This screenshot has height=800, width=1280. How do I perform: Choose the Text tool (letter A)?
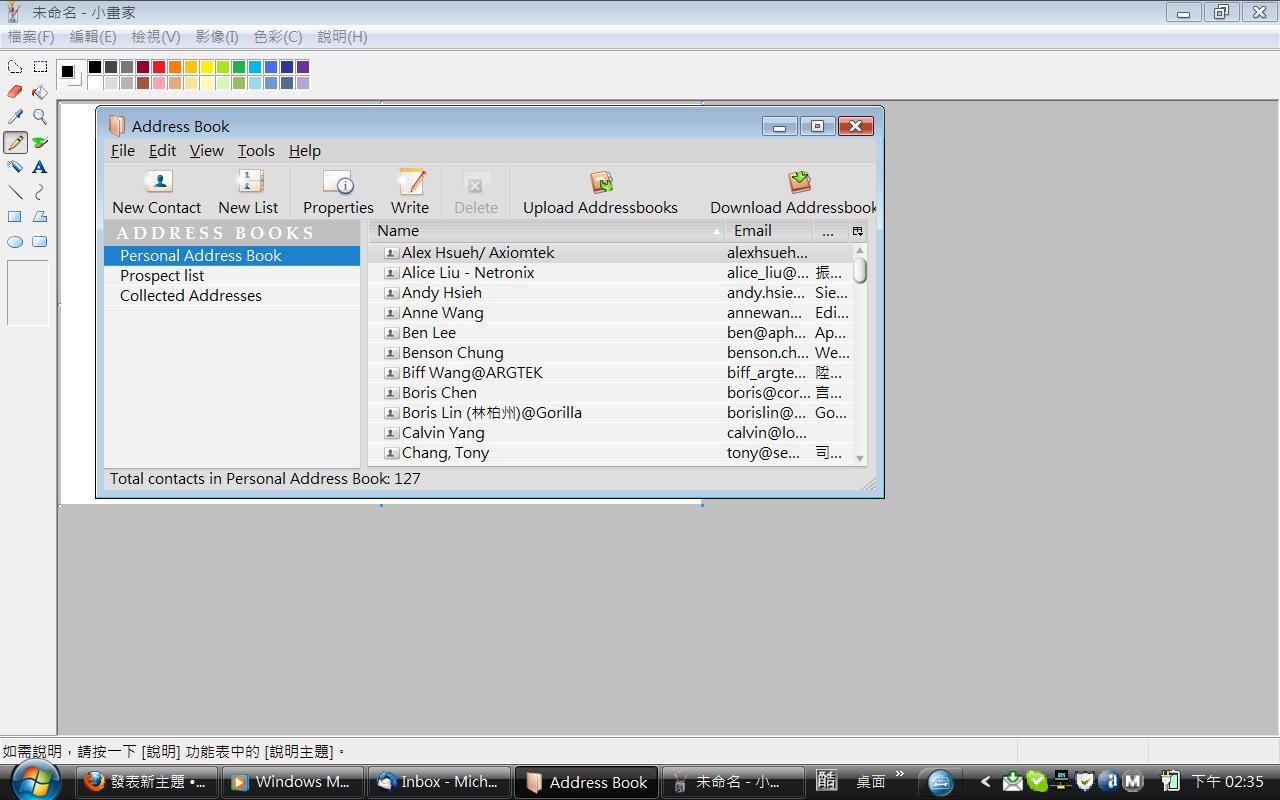40,167
